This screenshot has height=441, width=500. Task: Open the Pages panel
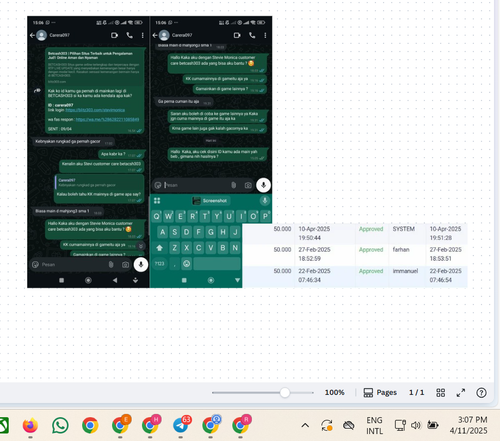pos(380,393)
